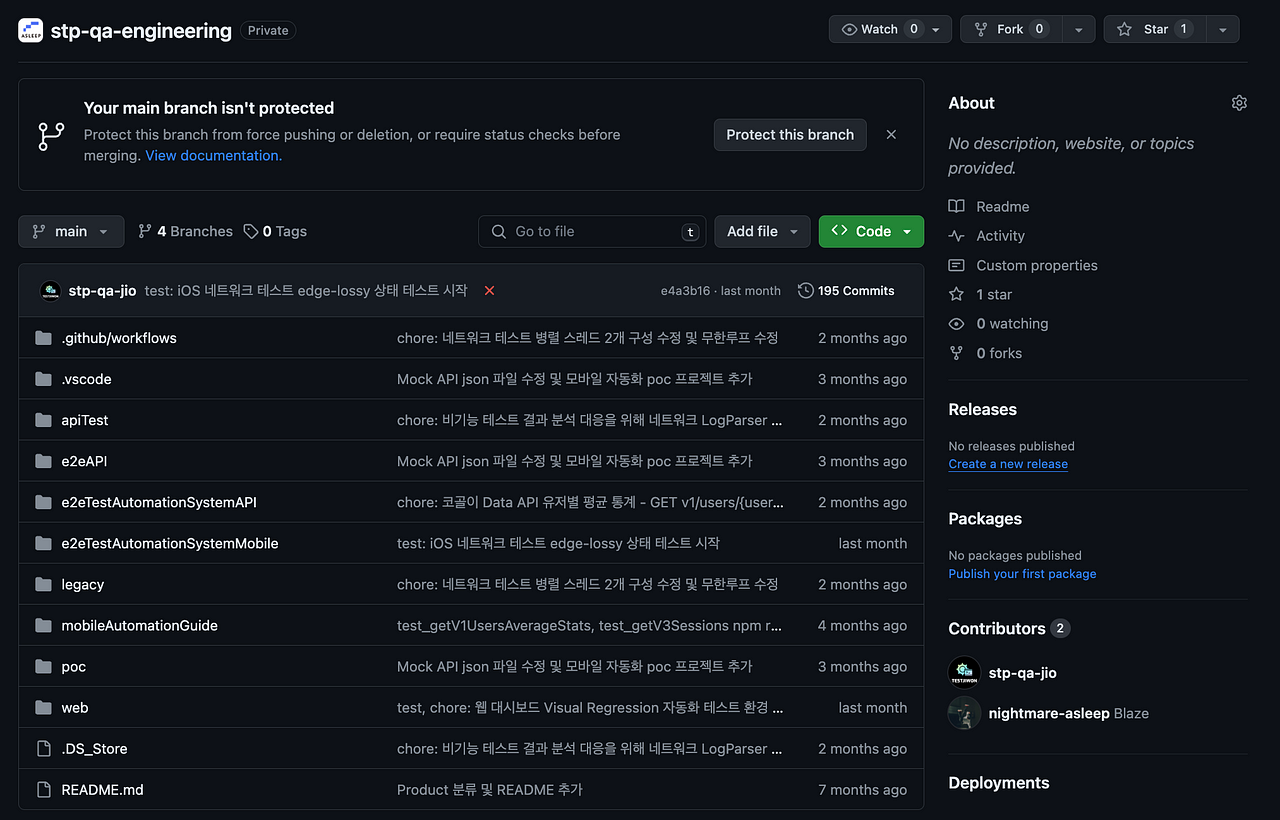This screenshot has width=1280, height=820.
Task: Click the mobileAutomationGuide folder icon
Action: coord(43,625)
